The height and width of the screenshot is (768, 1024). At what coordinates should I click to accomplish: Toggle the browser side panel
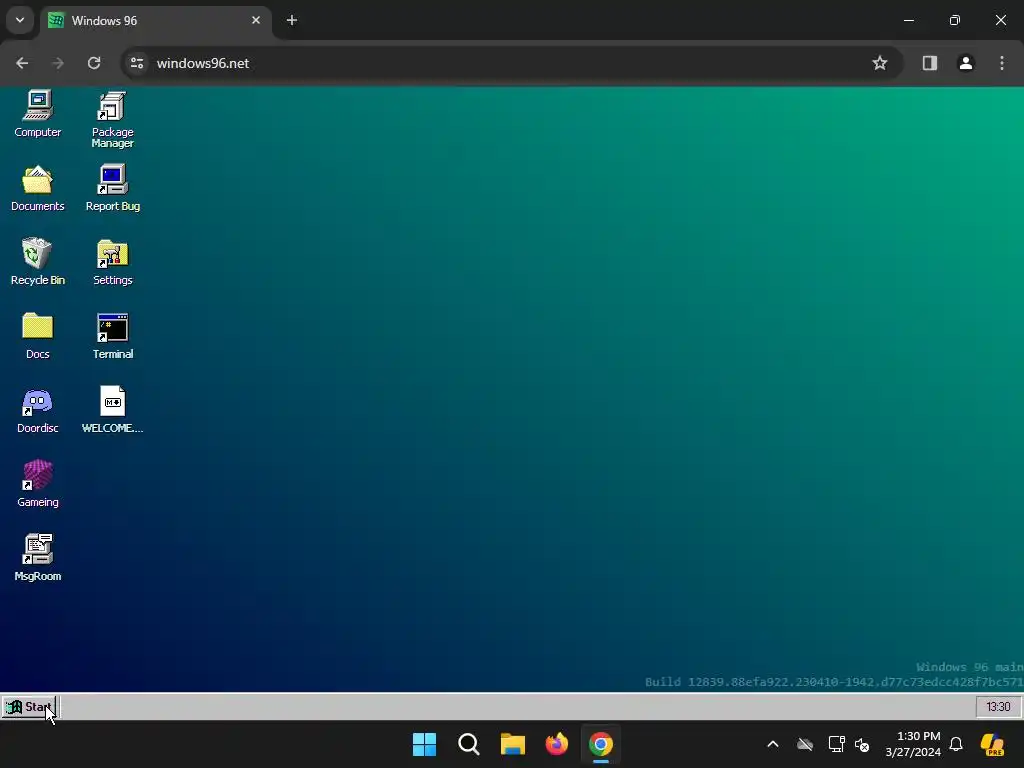929,63
